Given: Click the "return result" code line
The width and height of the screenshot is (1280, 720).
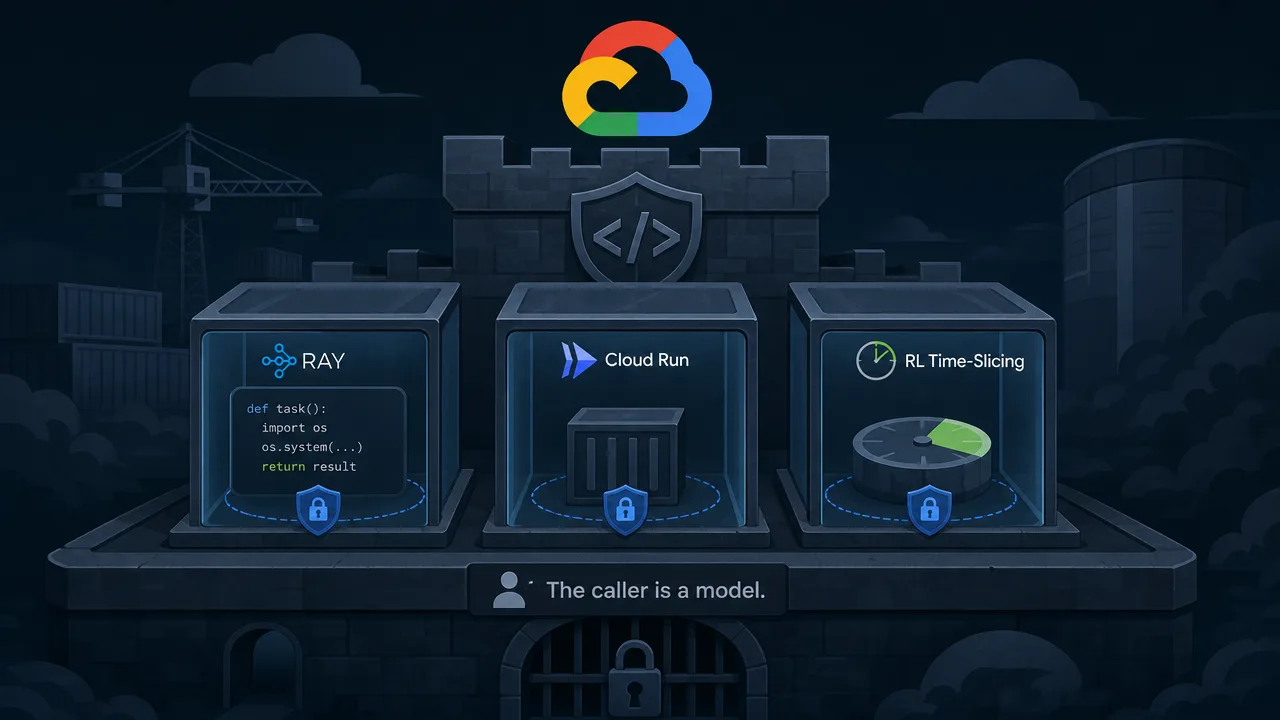Looking at the screenshot, I should point(309,466).
